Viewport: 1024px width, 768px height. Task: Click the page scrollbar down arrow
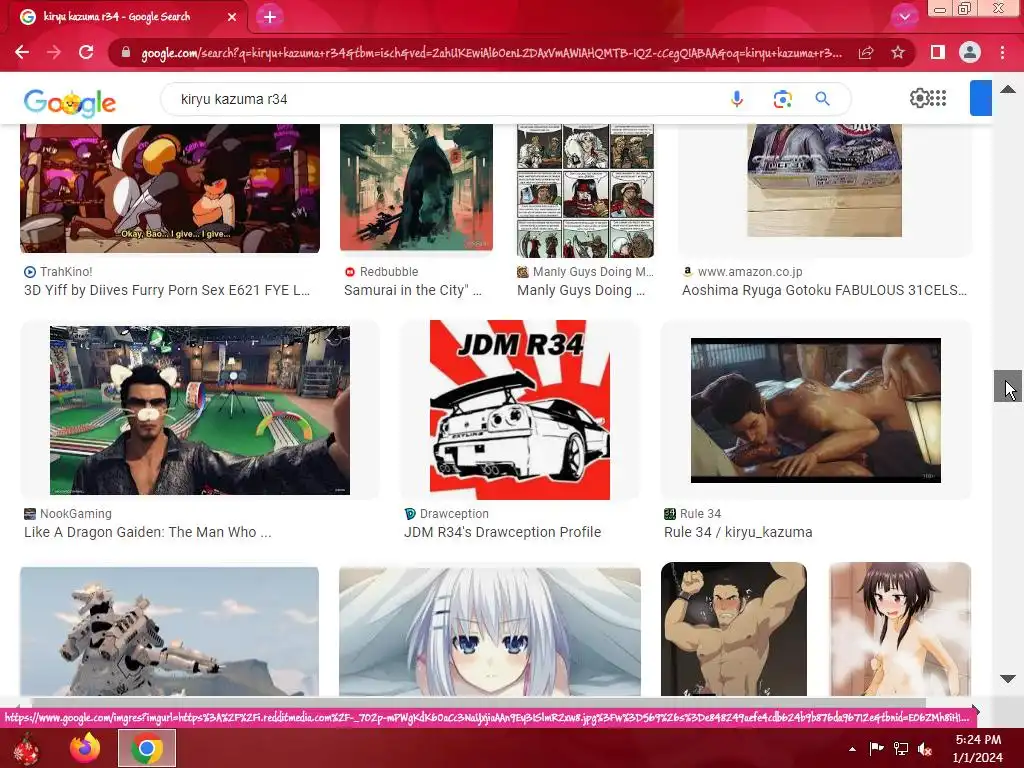pyautogui.click(x=1008, y=679)
